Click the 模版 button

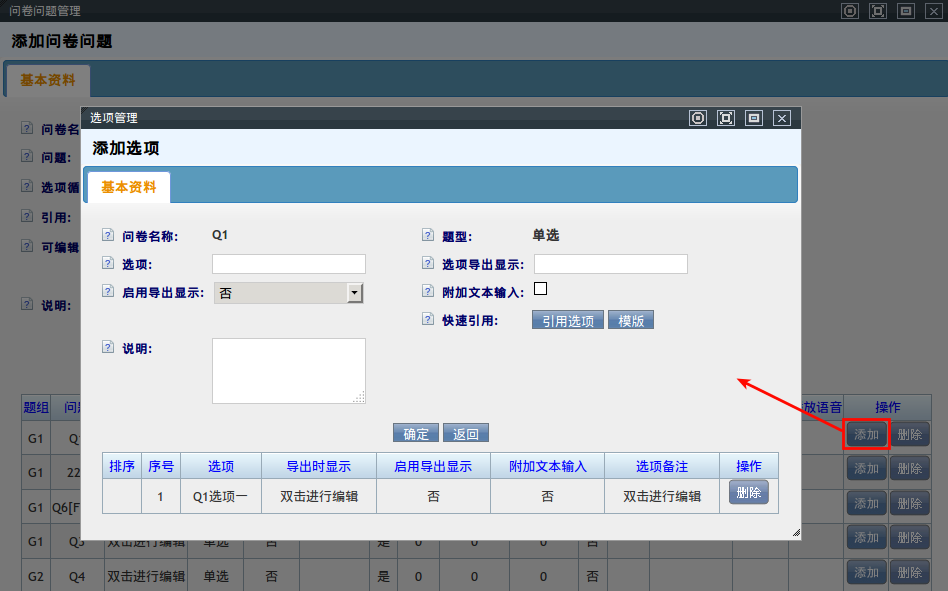point(631,320)
